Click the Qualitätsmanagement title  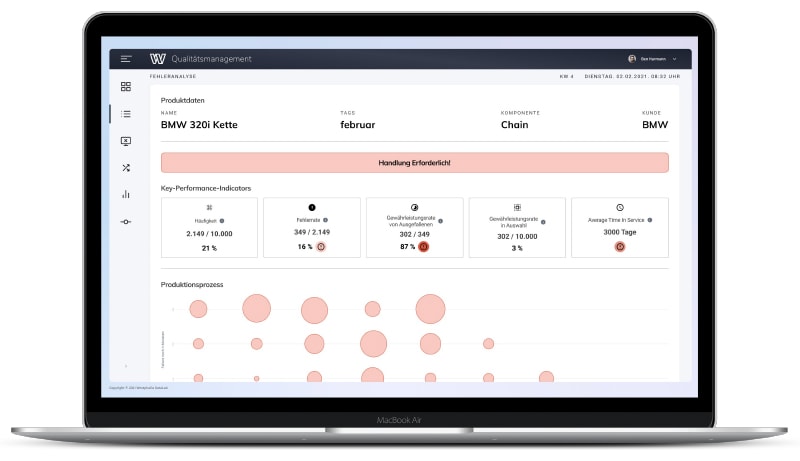211,59
